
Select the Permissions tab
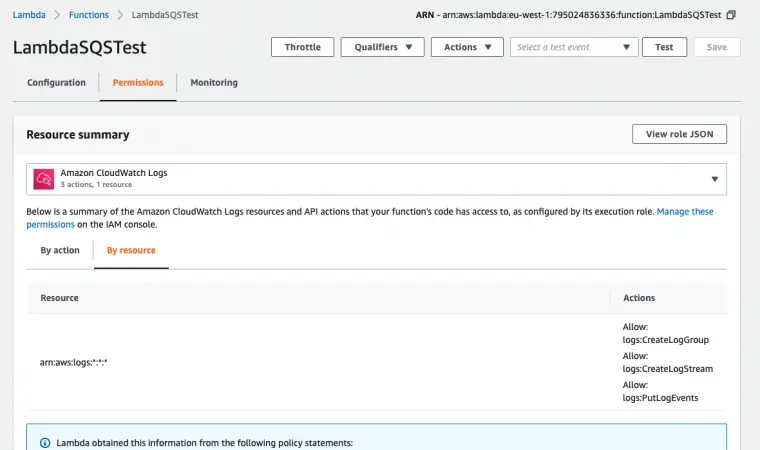pos(138,83)
